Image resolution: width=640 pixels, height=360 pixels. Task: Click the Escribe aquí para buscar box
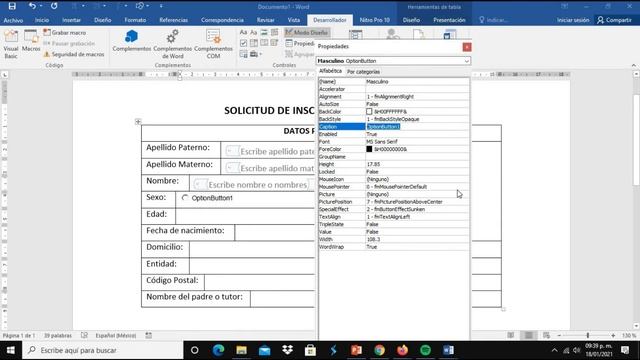tap(103, 350)
